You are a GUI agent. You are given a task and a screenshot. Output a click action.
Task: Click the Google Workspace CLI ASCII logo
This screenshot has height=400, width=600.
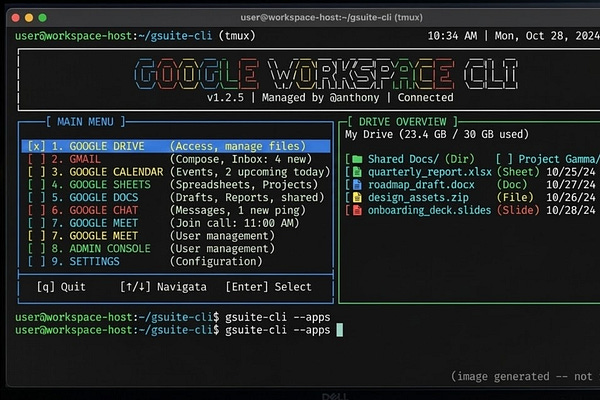click(x=326, y=73)
